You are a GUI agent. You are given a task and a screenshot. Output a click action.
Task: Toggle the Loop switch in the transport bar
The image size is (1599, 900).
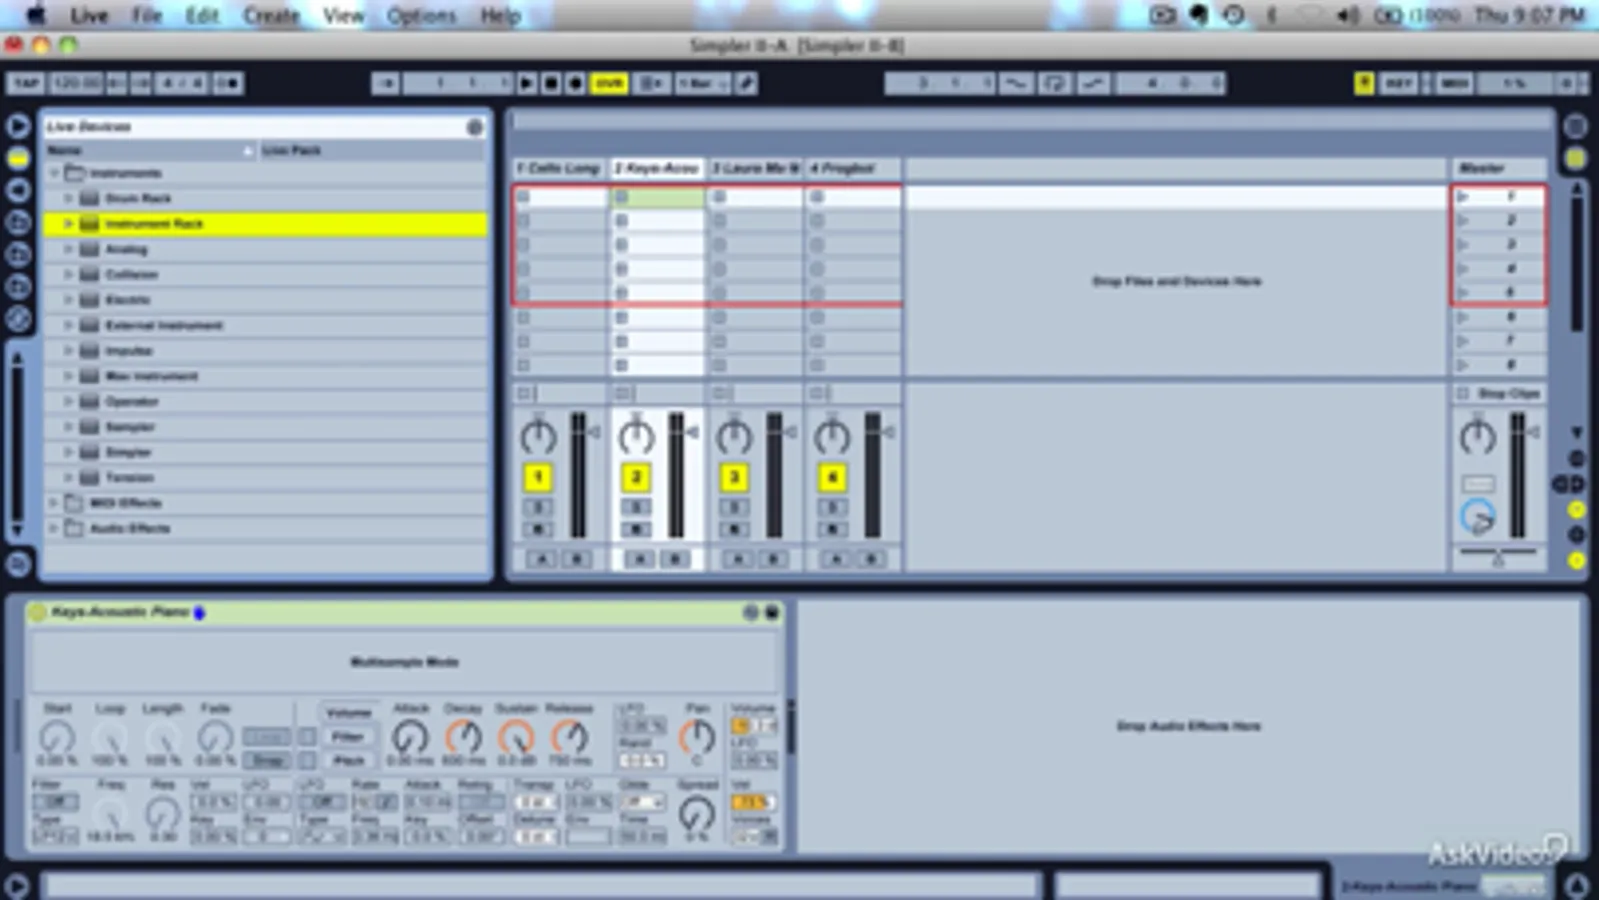tap(1053, 84)
